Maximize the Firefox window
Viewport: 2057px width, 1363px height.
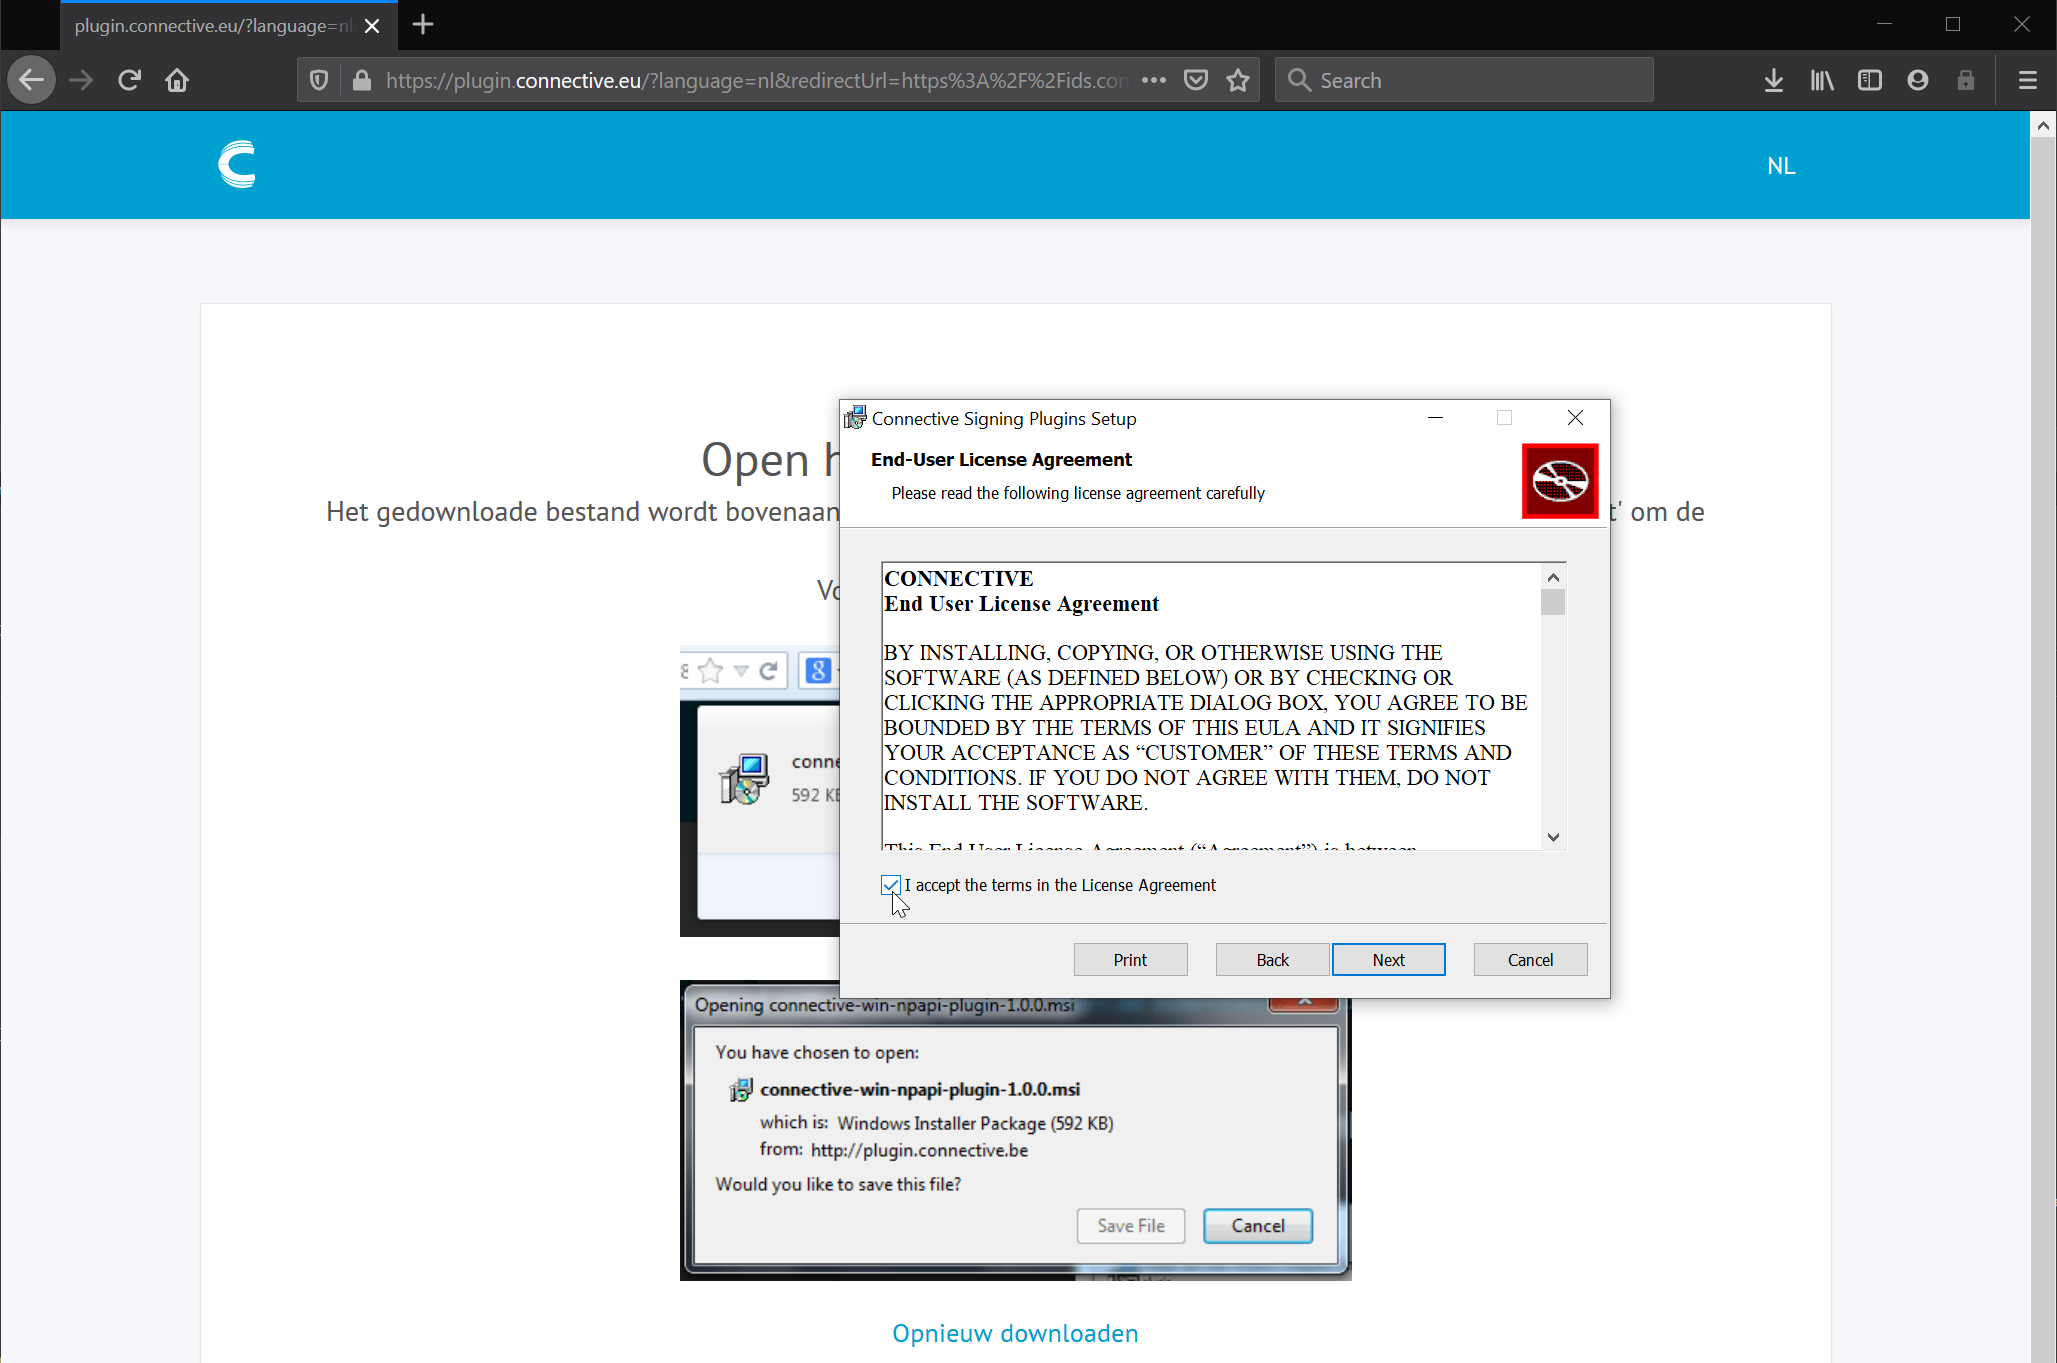[x=1952, y=24]
